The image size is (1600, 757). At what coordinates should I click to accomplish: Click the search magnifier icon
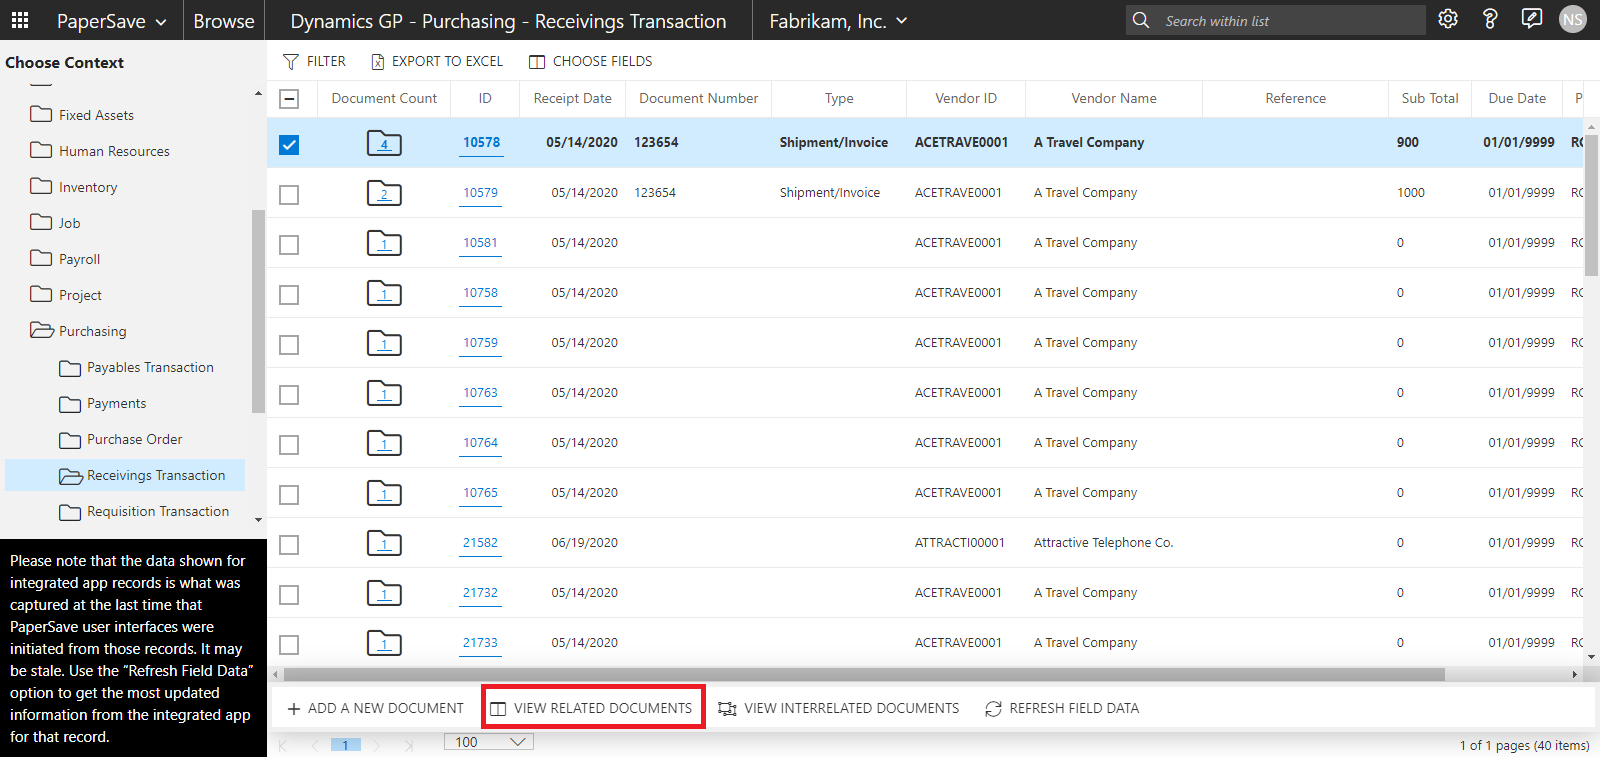(1141, 20)
